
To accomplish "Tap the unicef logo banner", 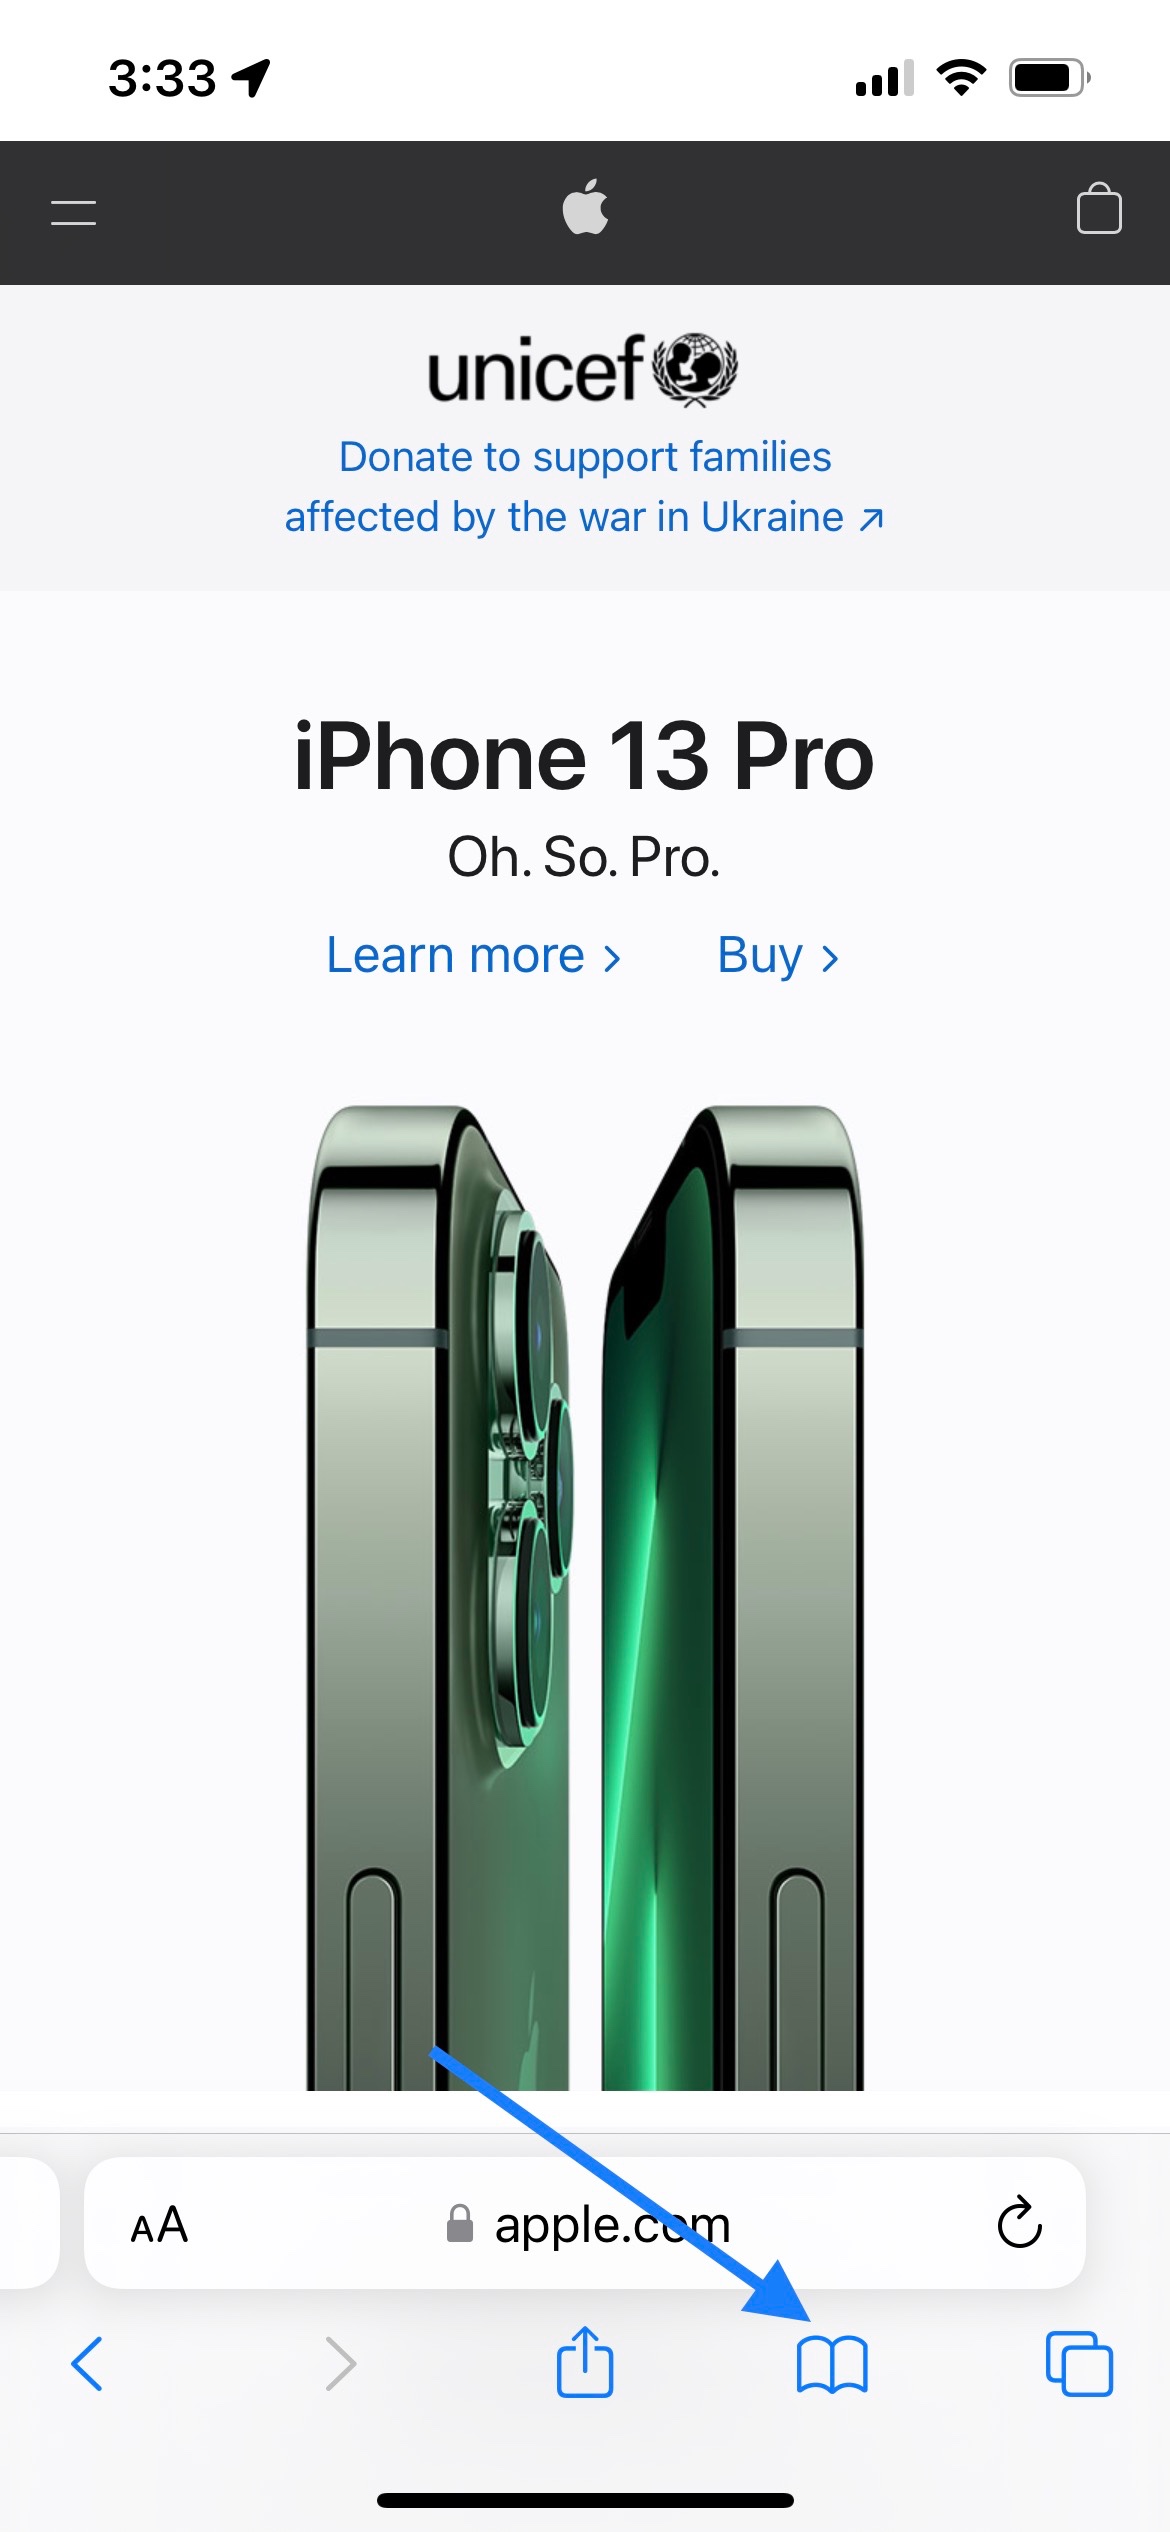I will point(584,369).
